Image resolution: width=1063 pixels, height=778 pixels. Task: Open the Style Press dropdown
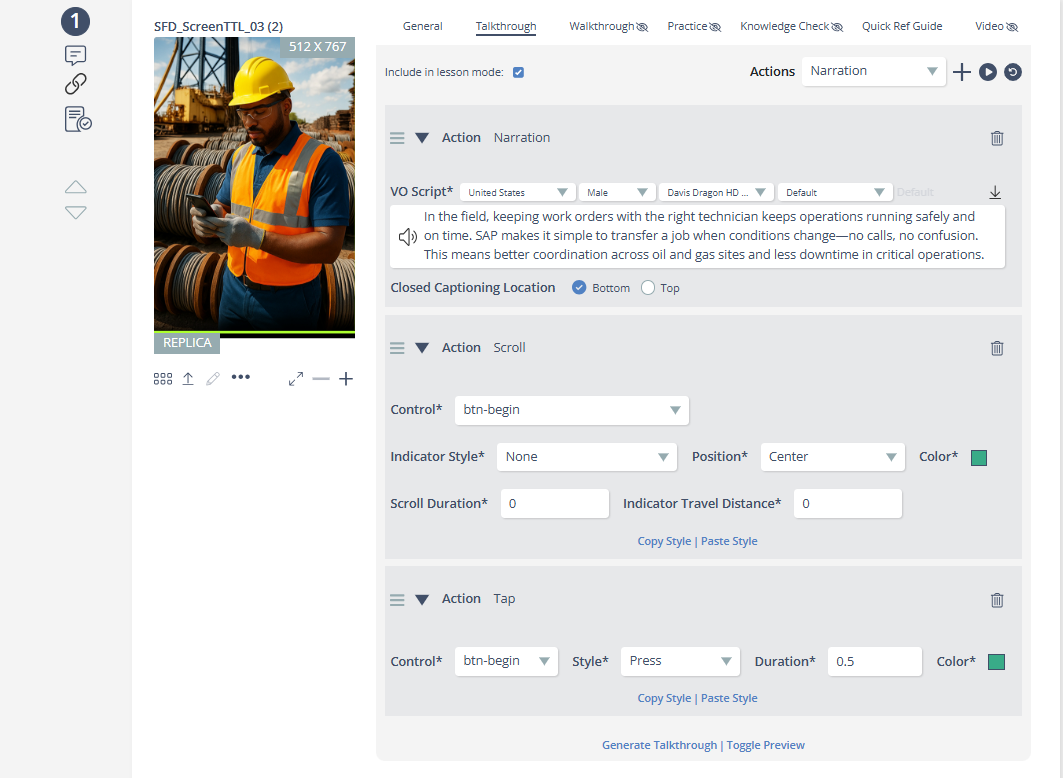(680, 661)
